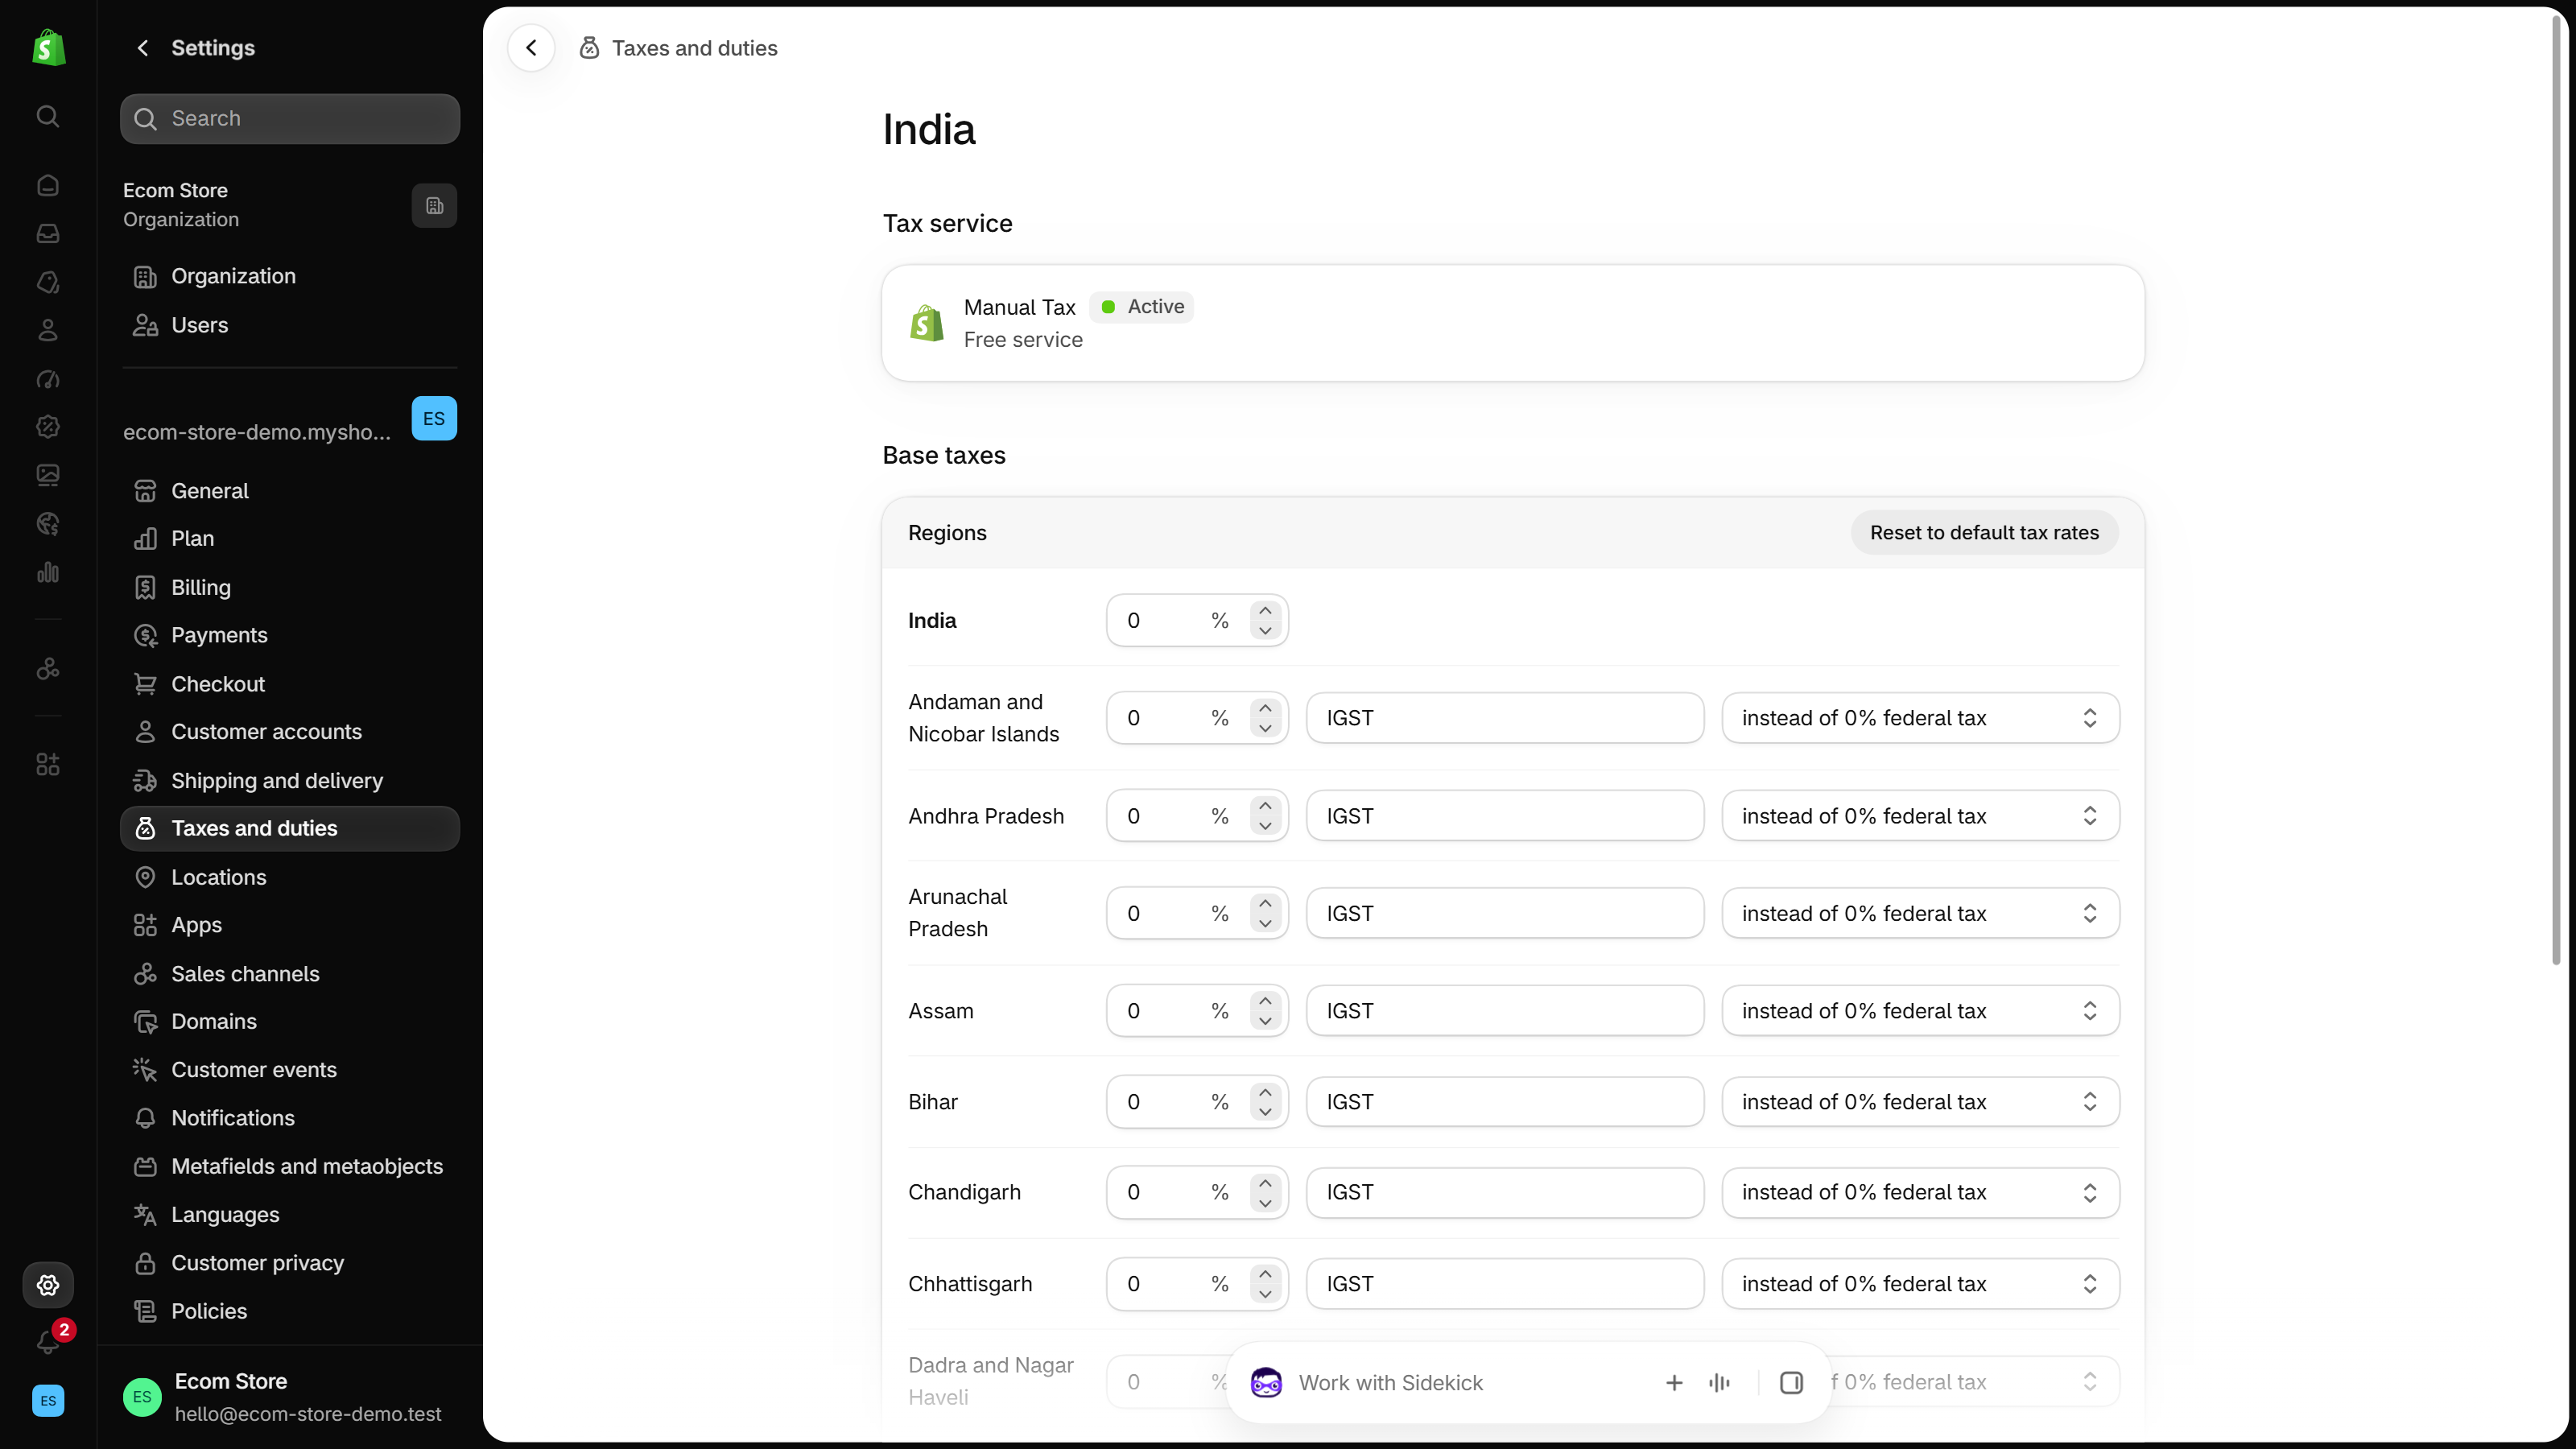The height and width of the screenshot is (1449, 2576).
Task: Open Products tag icon in left rail
Action: (48, 282)
